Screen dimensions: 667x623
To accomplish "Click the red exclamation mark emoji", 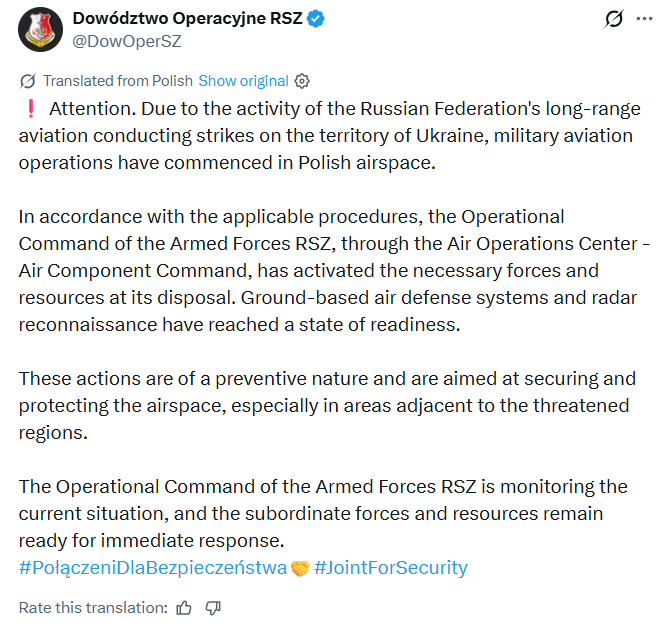I will [x=31, y=108].
